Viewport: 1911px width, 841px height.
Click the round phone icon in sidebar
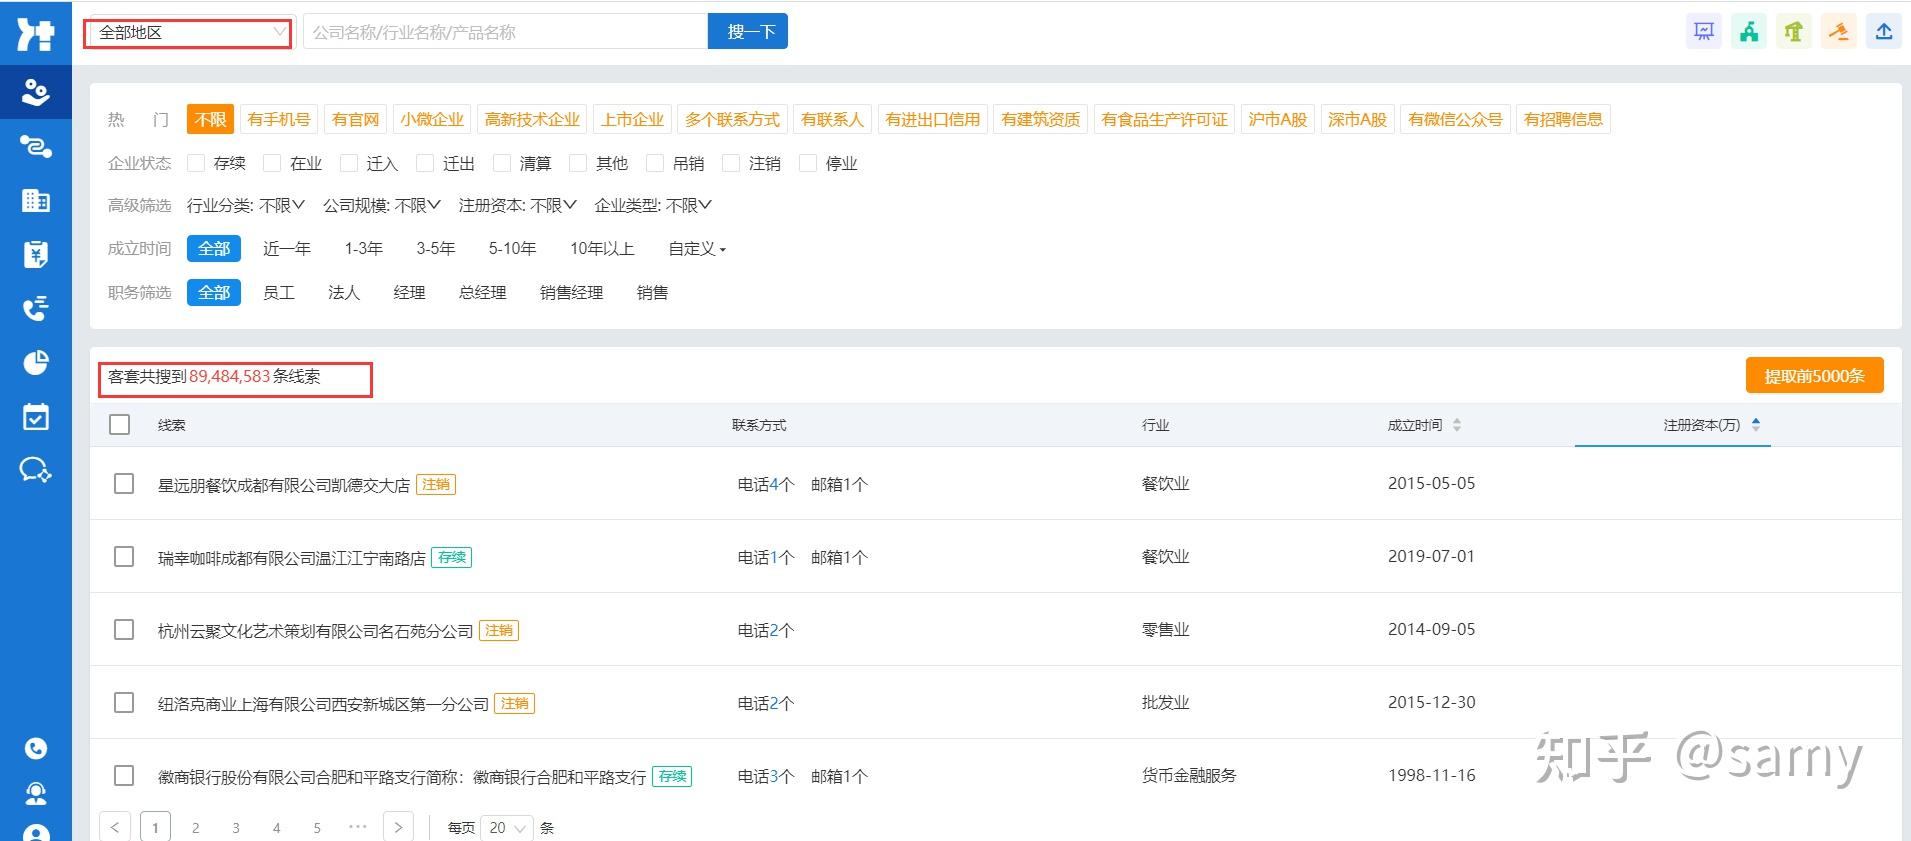(36, 748)
